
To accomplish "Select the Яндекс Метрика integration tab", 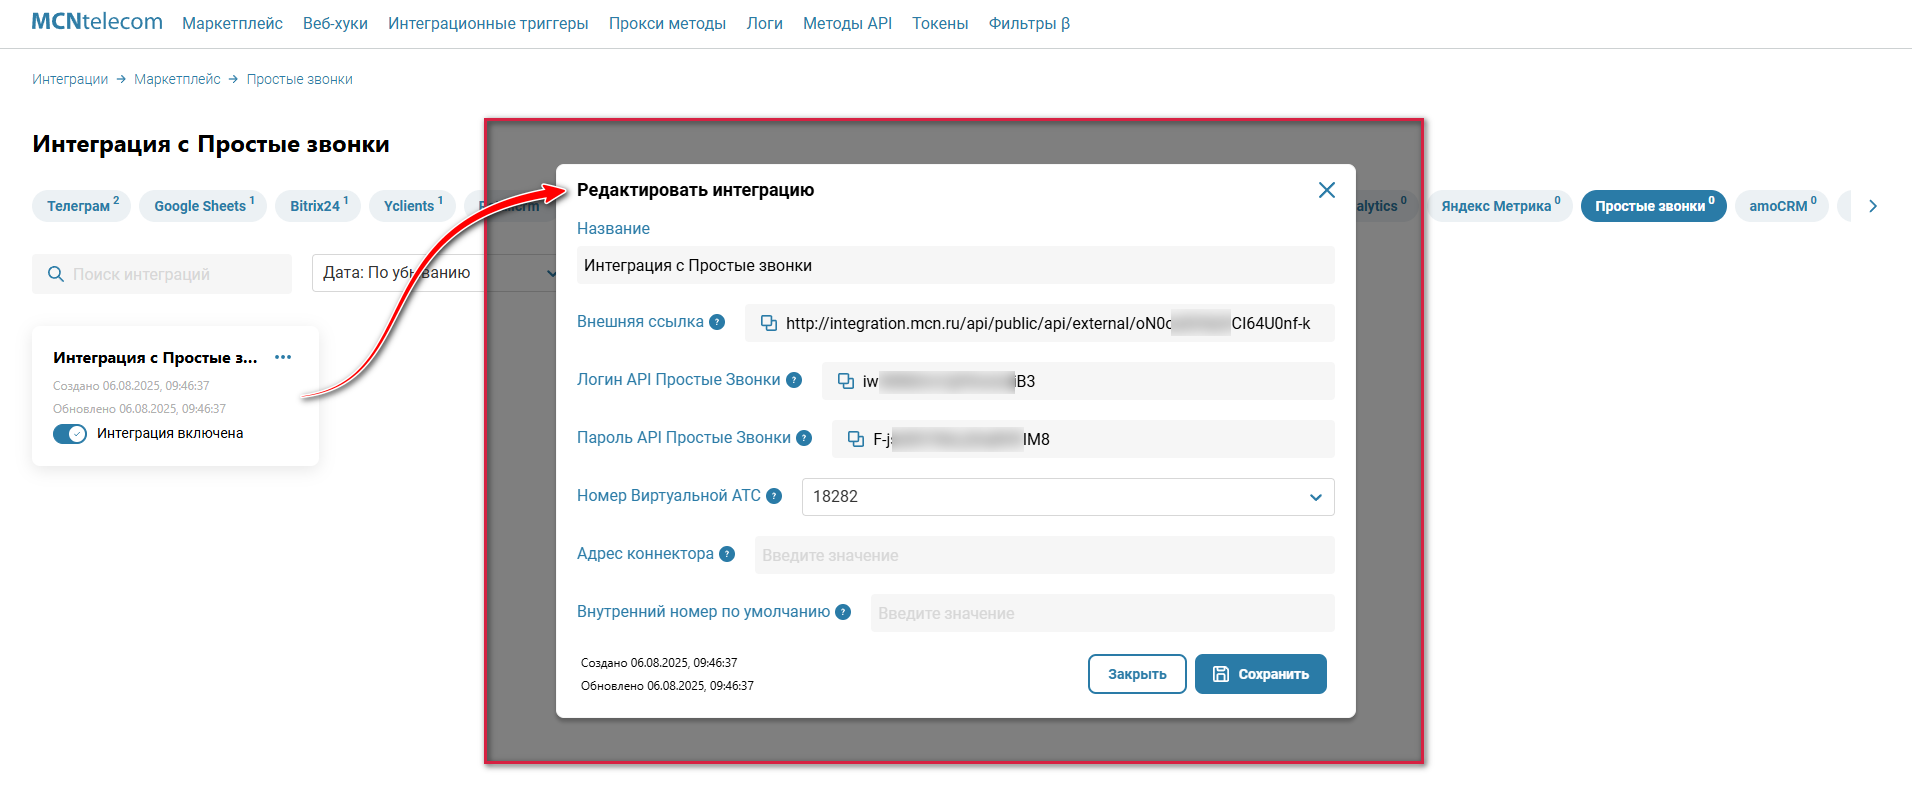I will (x=1500, y=206).
